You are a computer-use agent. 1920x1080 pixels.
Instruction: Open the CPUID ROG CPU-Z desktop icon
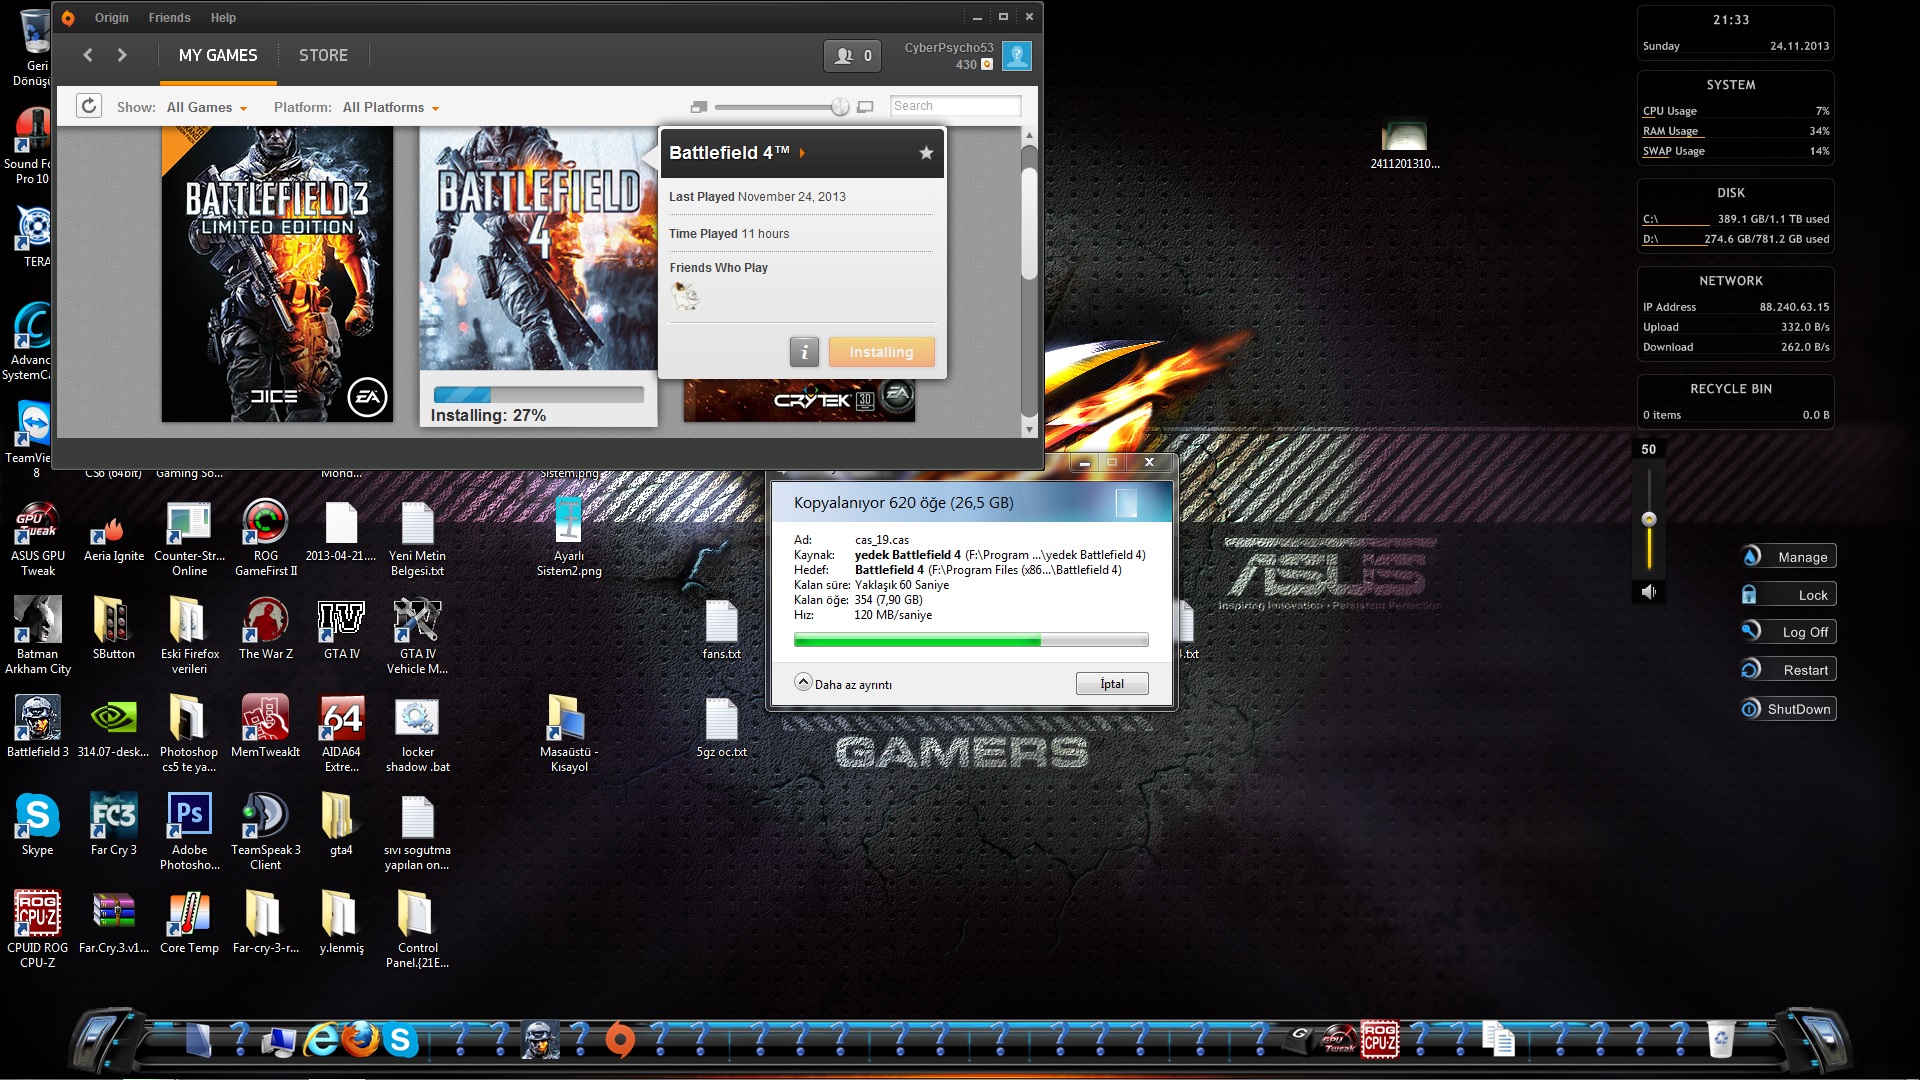[38, 931]
